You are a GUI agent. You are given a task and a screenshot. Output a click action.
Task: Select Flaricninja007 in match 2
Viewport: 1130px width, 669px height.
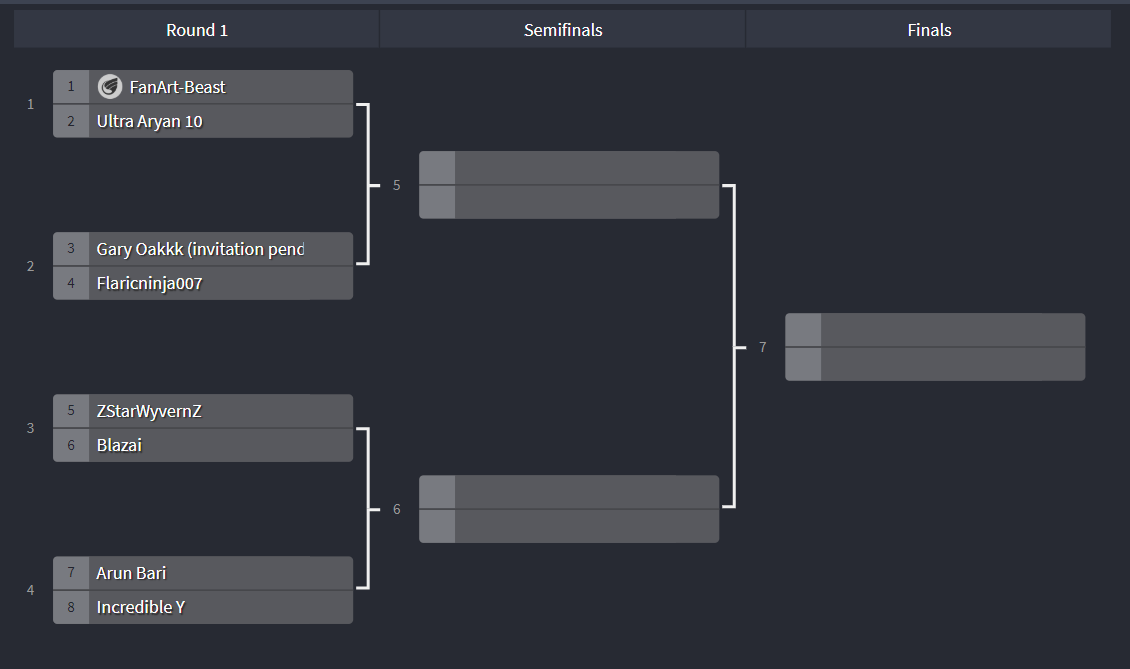pyautogui.click(x=203, y=283)
